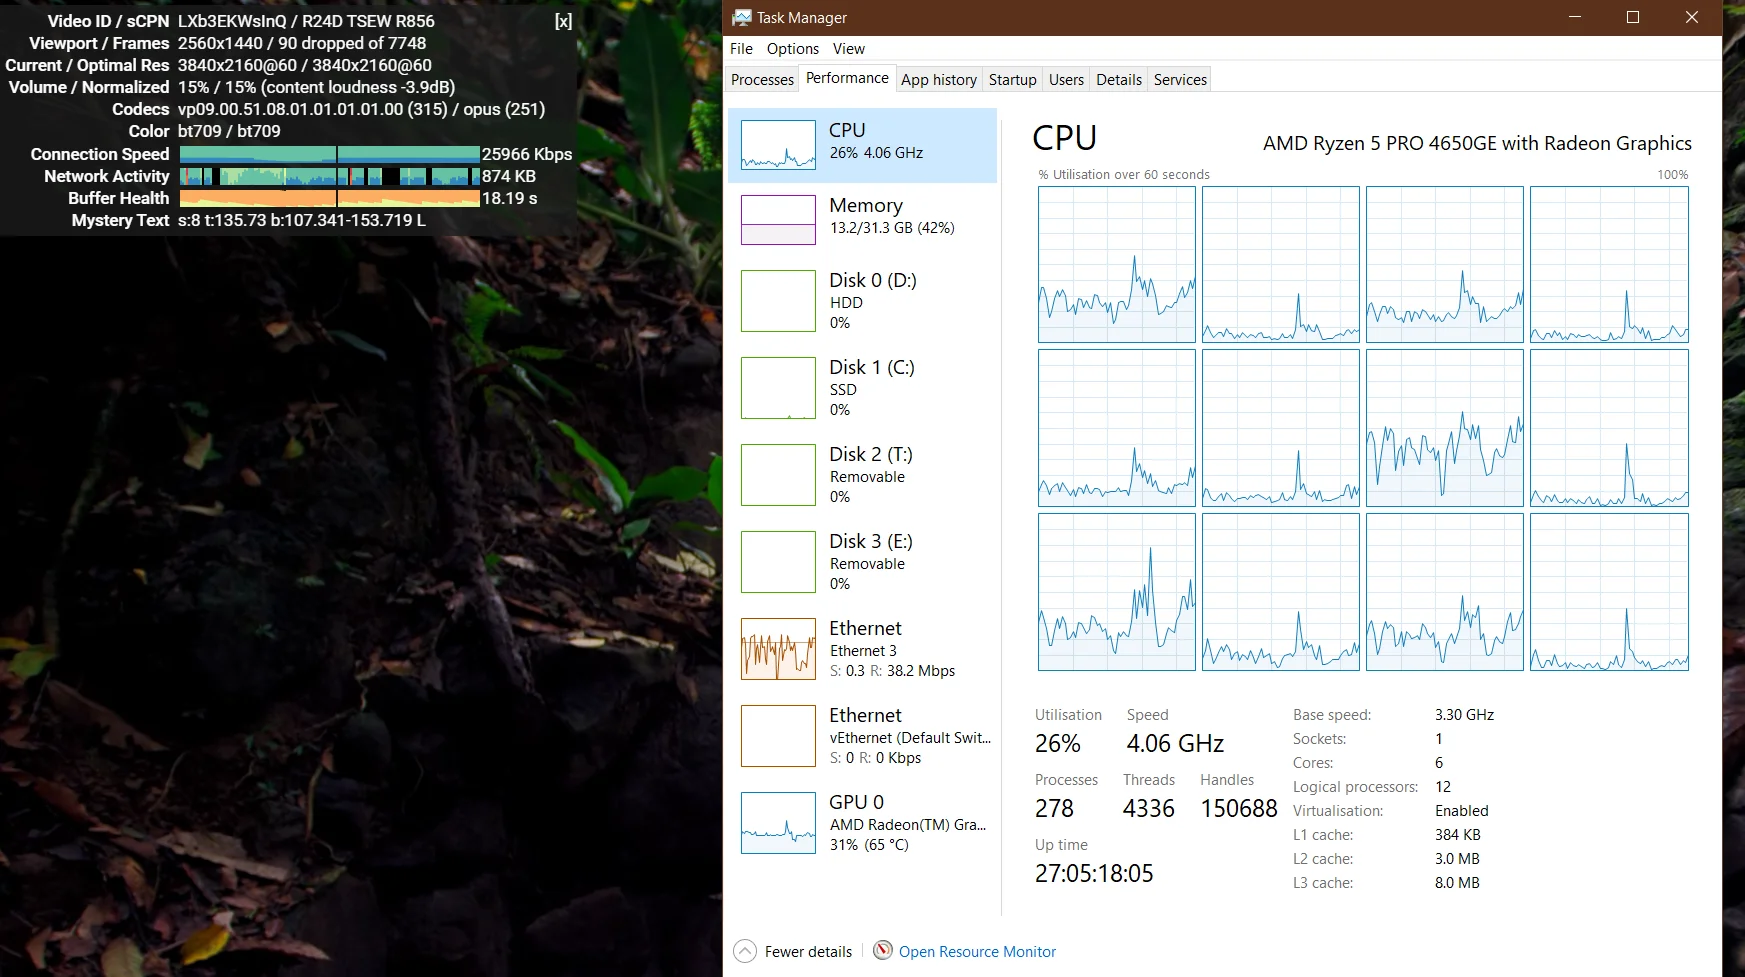Select Disk 2 (T:) removable entry
Viewport: 1745px width, 977px height.
pyautogui.click(x=863, y=474)
